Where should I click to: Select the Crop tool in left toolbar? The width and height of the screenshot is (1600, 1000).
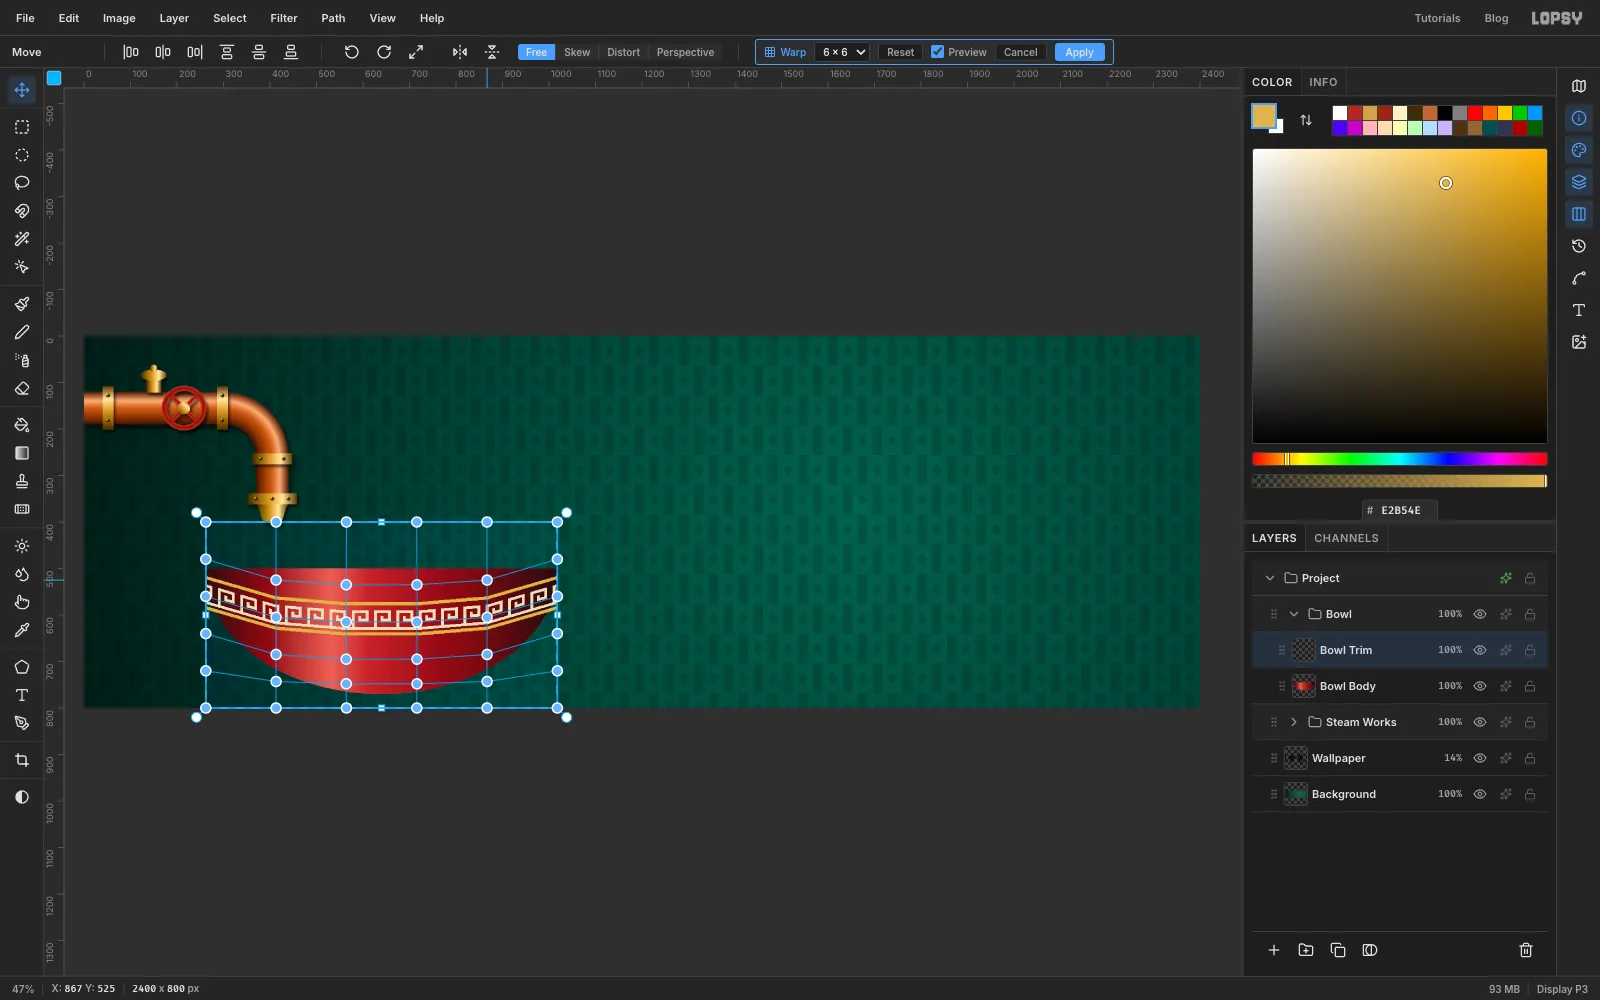(22, 761)
